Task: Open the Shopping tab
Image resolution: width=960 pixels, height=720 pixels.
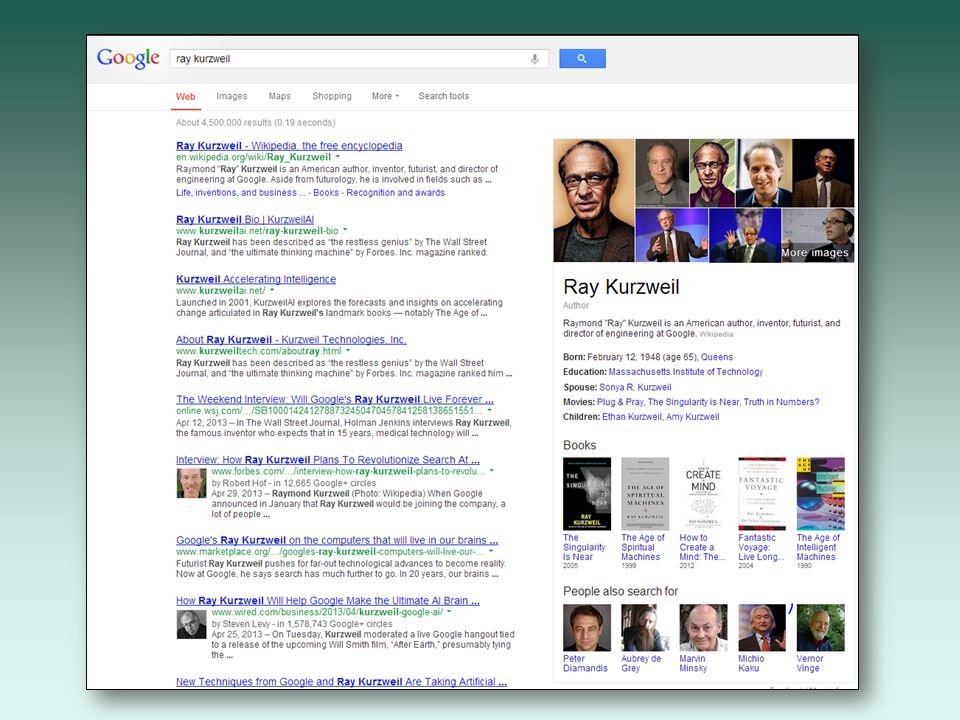Action: (x=332, y=96)
